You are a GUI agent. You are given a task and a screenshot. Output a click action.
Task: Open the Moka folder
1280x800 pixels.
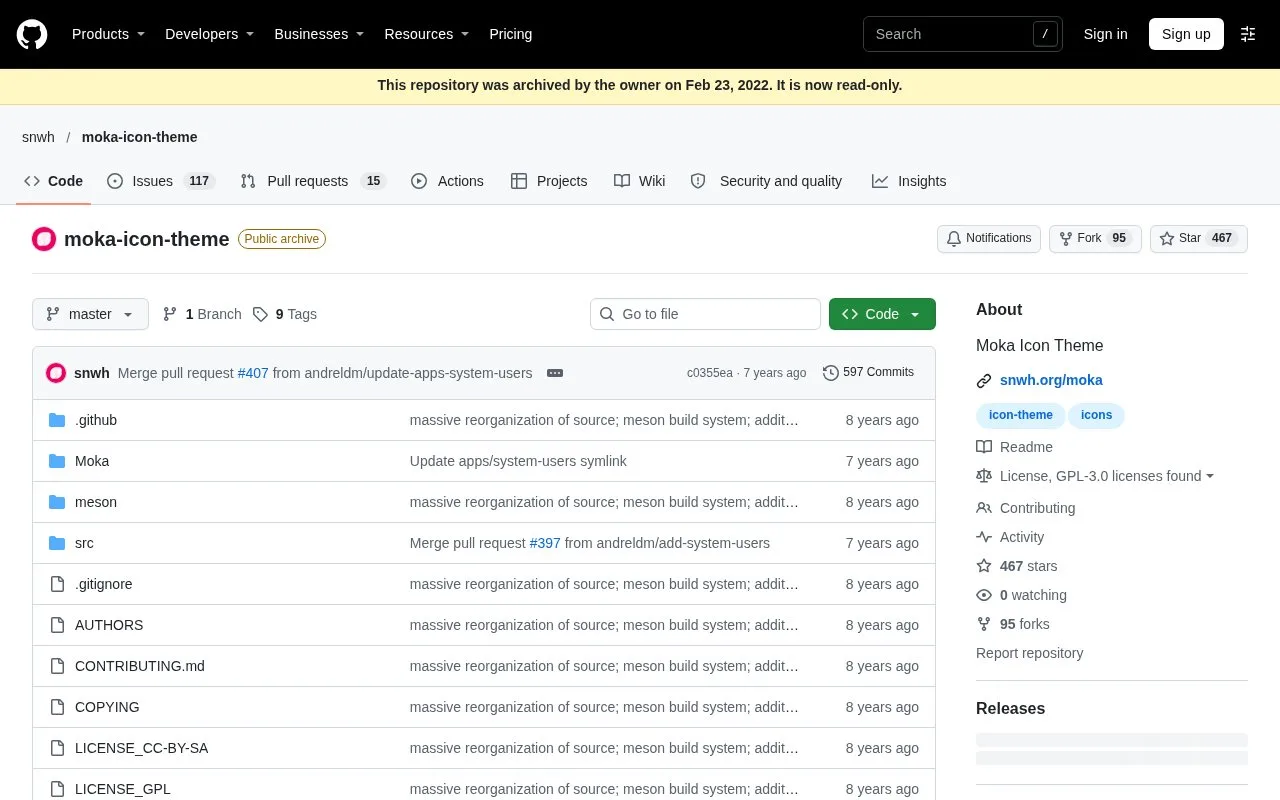coord(92,461)
